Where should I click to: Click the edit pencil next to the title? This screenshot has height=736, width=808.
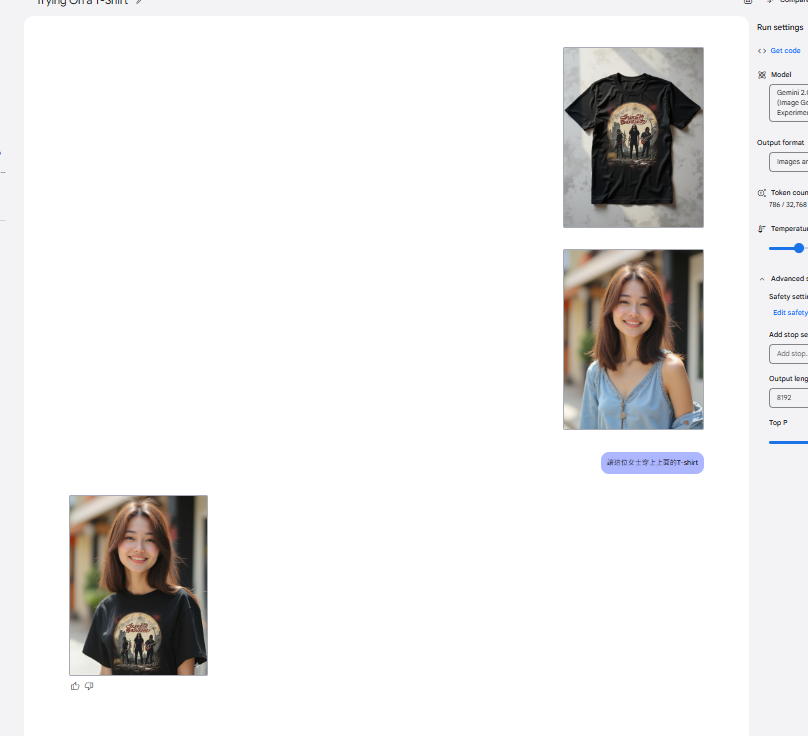pyautogui.click(x=139, y=2)
